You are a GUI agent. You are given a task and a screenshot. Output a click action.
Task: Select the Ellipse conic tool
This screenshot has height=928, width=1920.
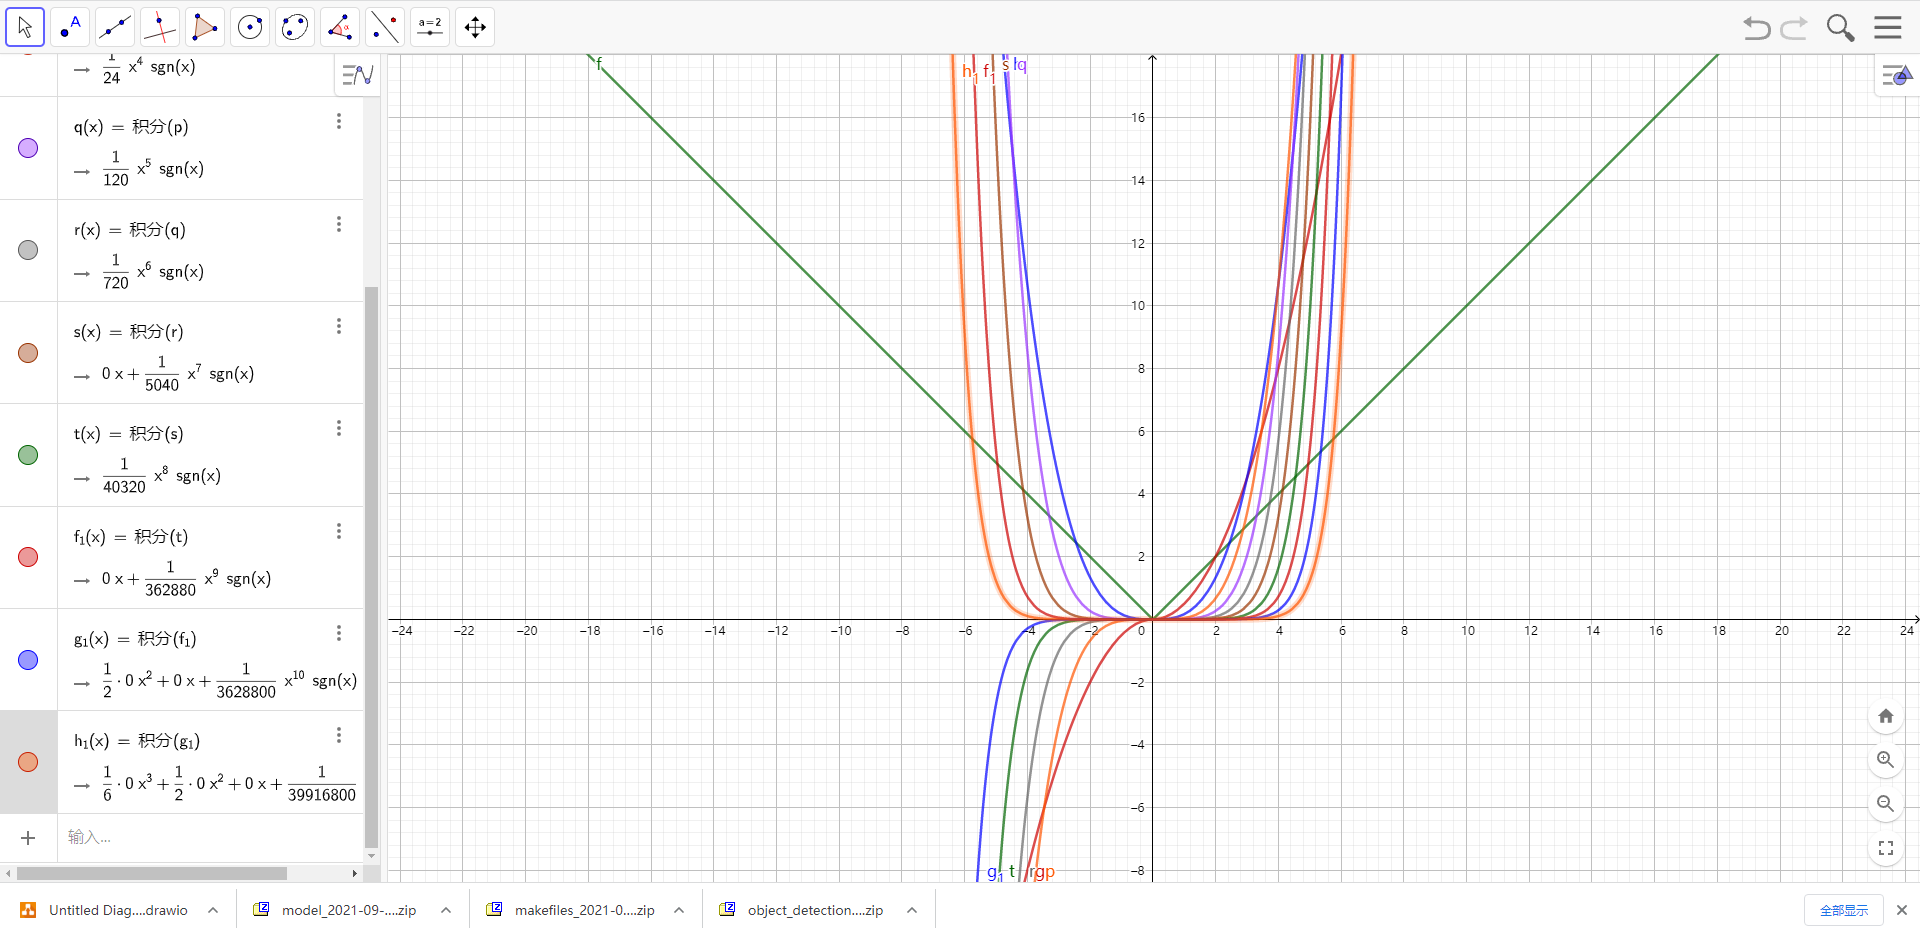[295, 27]
